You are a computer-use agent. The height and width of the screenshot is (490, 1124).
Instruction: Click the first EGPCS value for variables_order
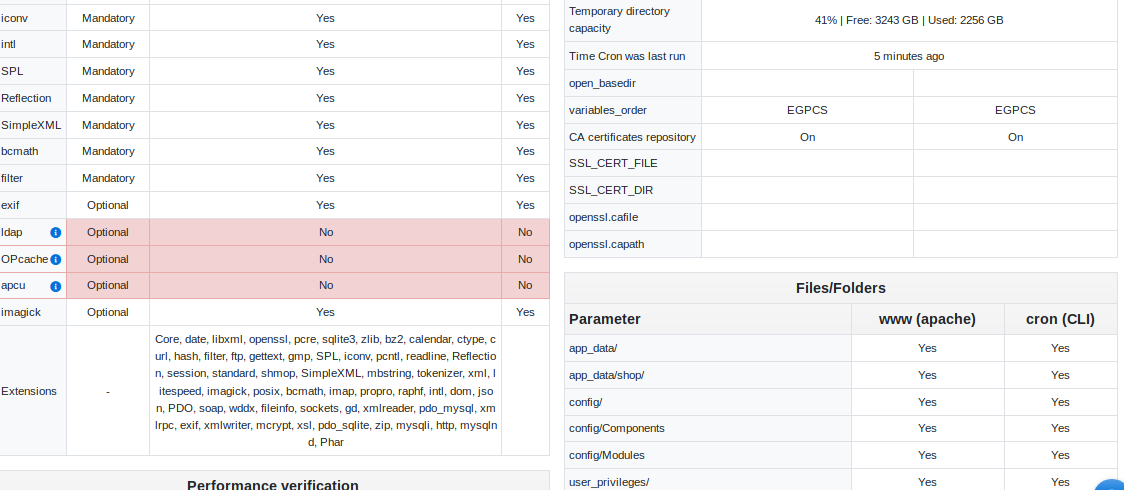click(807, 110)
